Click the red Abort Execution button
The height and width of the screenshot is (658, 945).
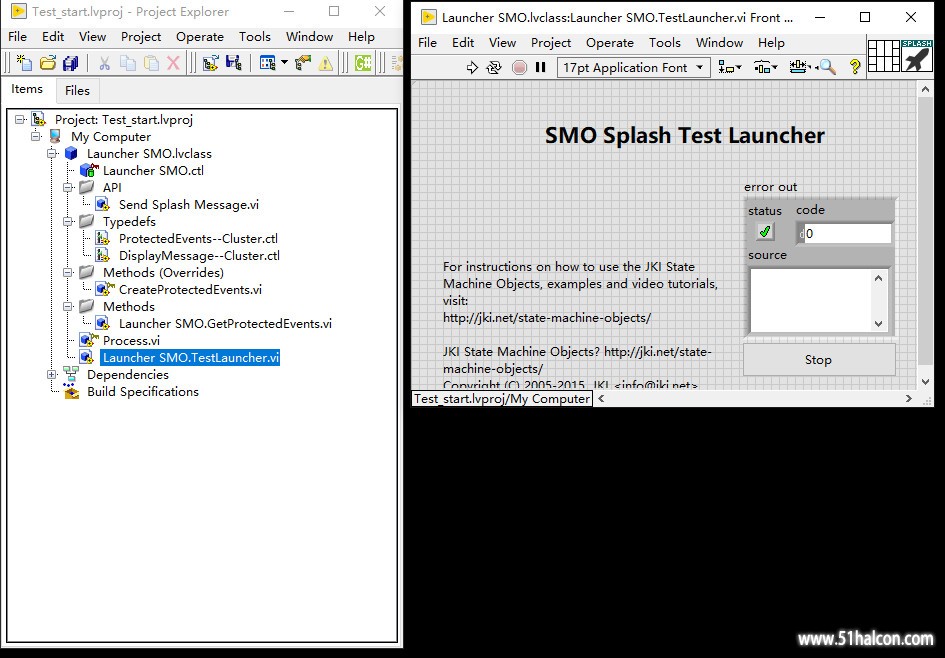(x=519, y=67)
